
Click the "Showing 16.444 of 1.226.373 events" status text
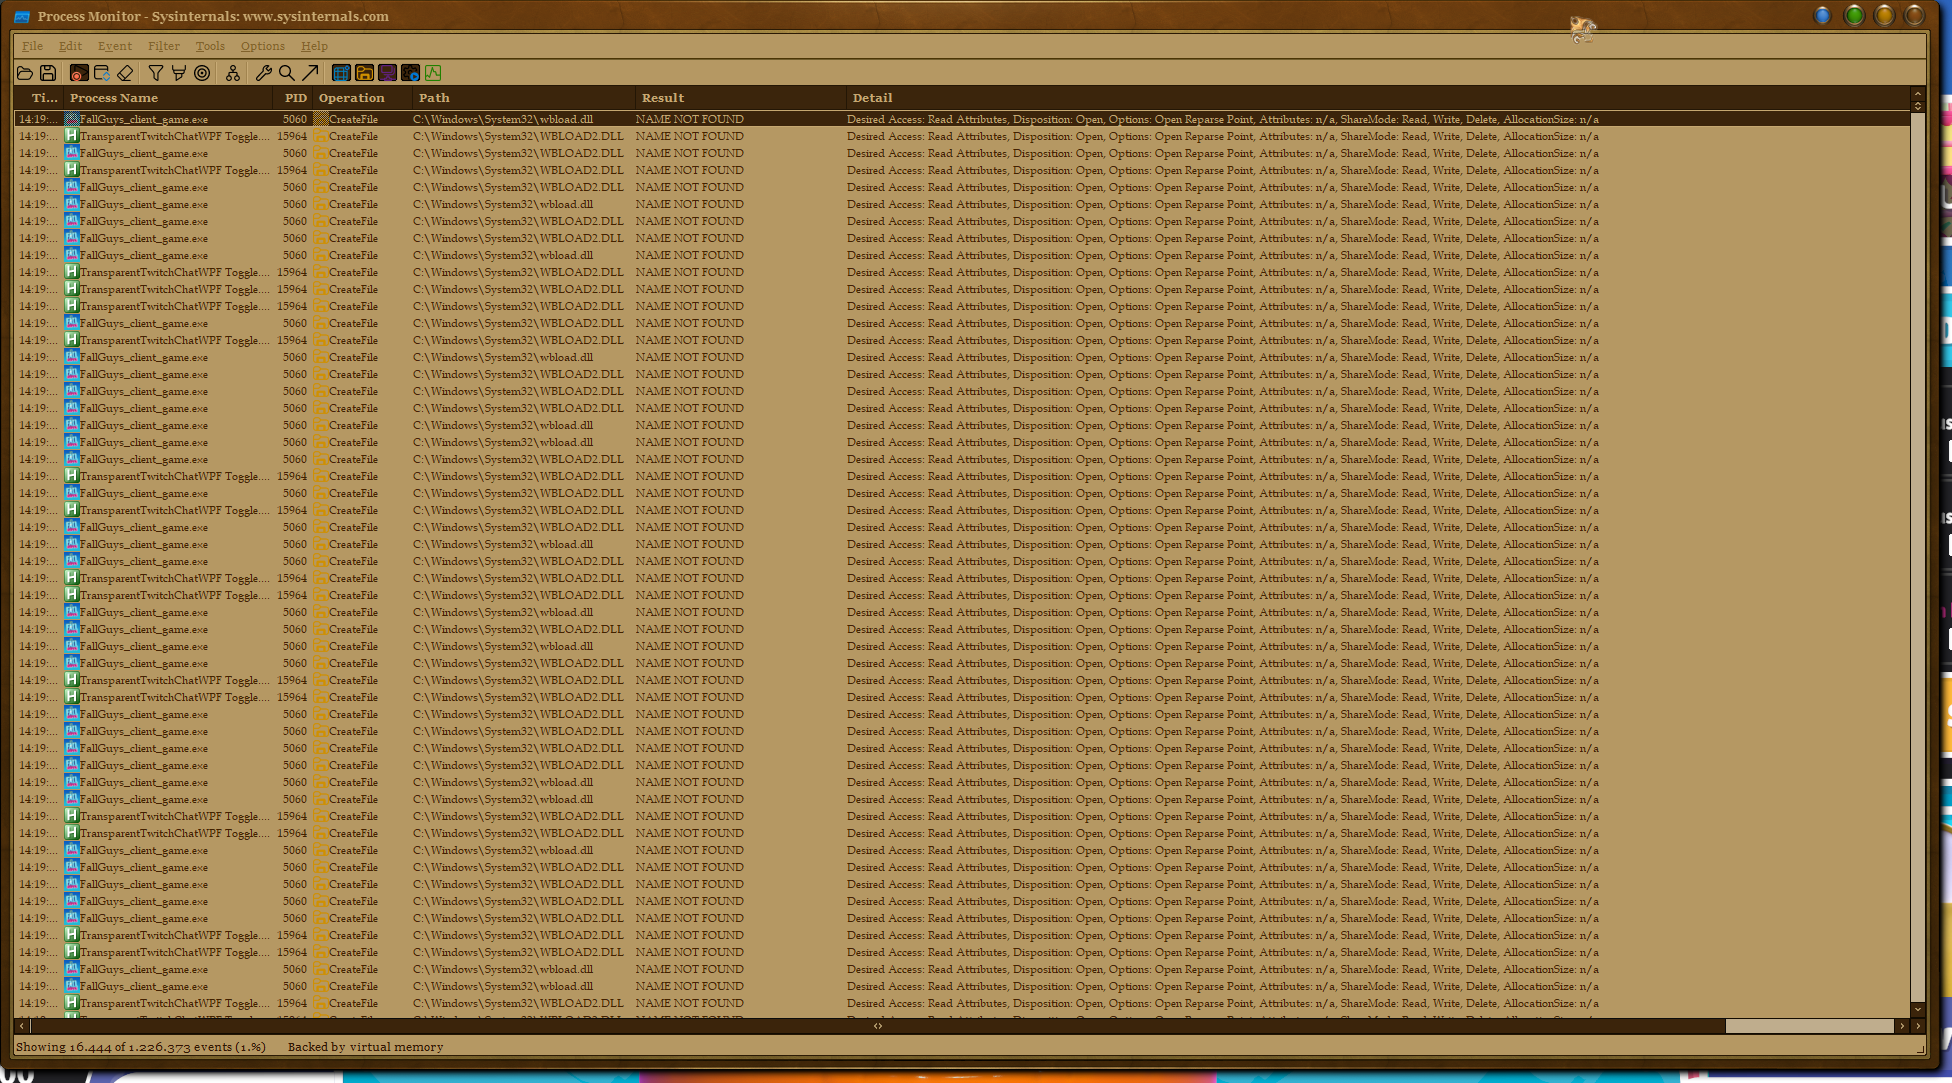tap(141, 1047)
